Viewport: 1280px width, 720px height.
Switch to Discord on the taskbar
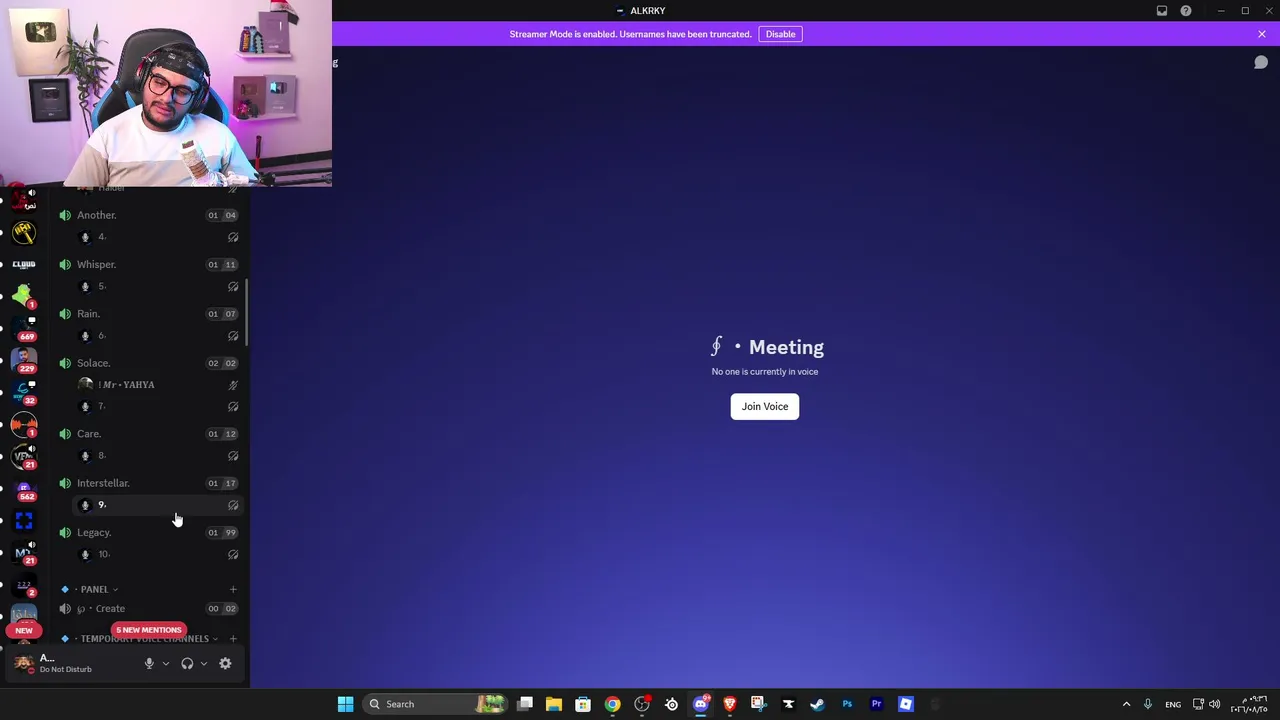(700, 704)
